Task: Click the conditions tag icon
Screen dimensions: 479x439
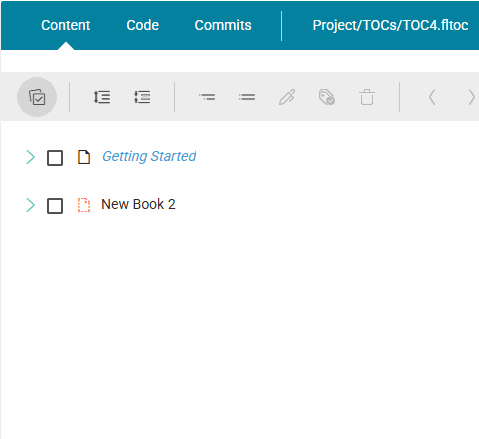Action: click(327, 97)
